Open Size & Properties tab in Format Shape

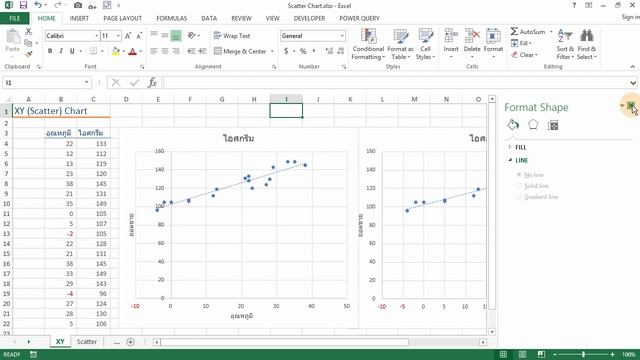pyautogui.click(x=553, y=125)
